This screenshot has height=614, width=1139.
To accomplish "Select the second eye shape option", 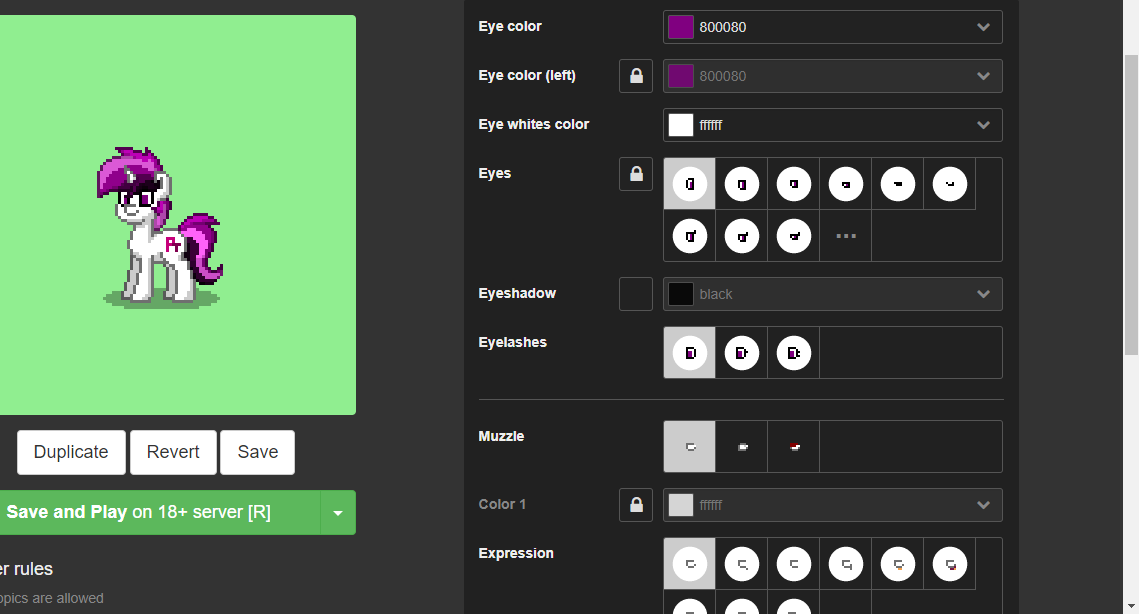I will (x=742, y=184).
